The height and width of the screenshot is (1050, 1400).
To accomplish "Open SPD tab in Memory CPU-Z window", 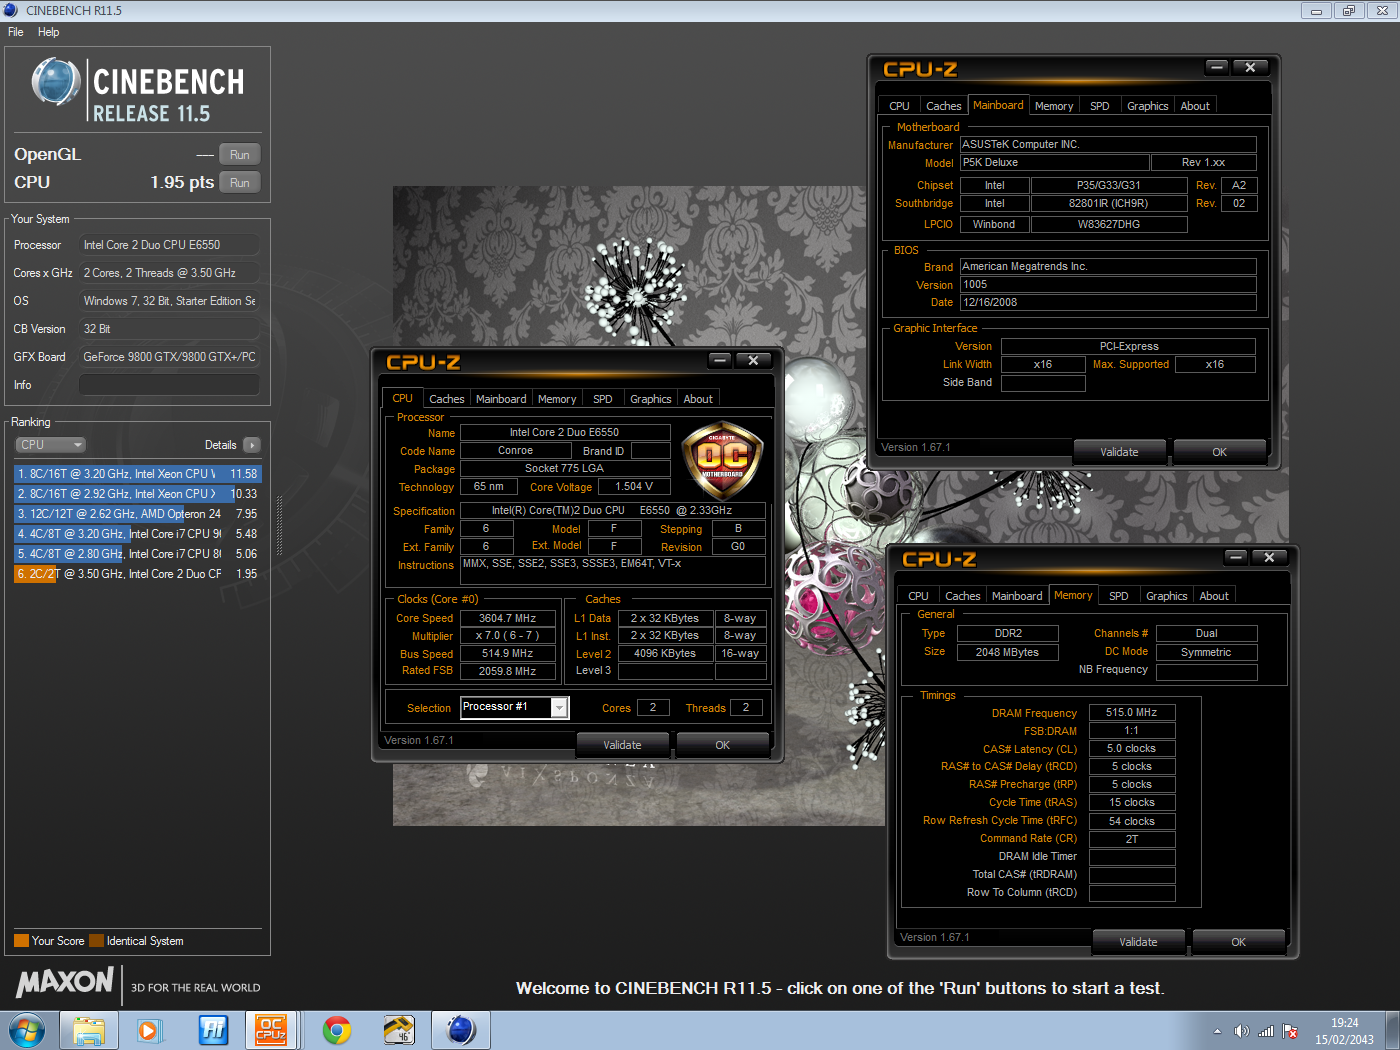I will click(x=1119, y=596).
